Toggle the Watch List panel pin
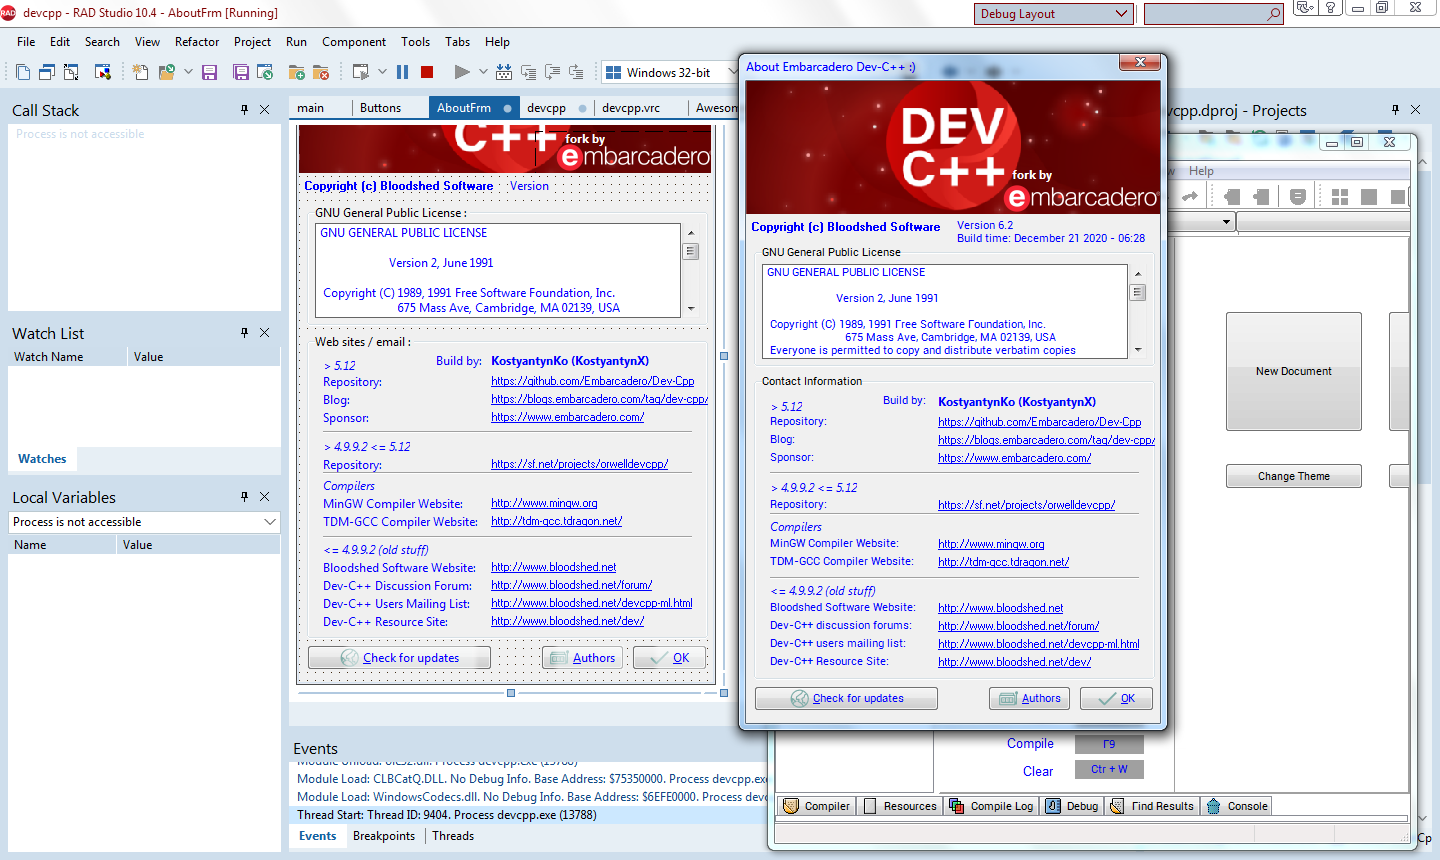 pos(244,333)
